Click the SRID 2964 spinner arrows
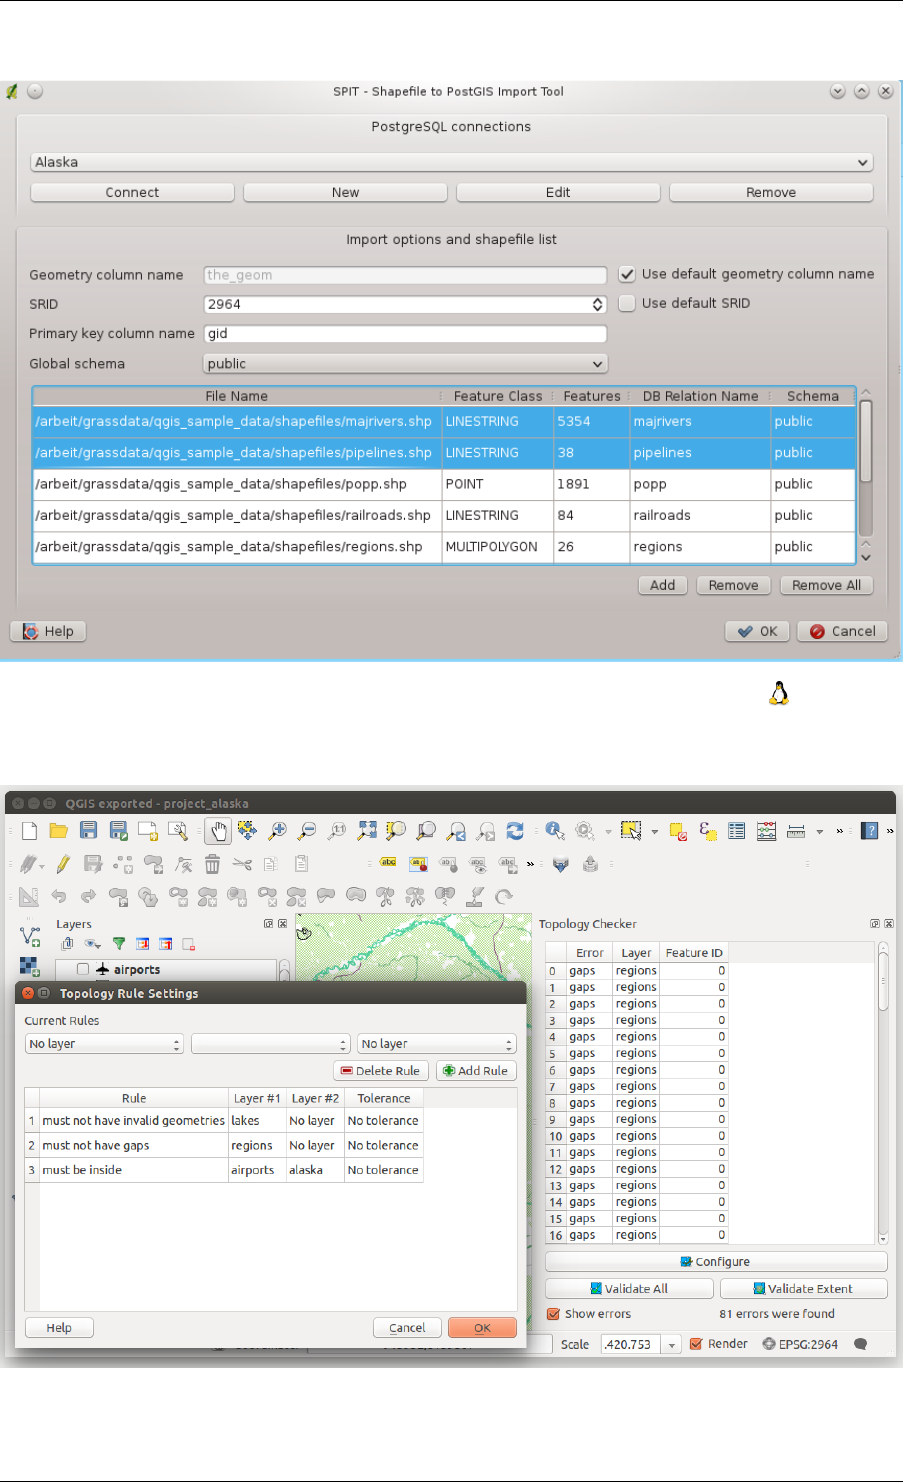Image resolution: width=903 pixels, height=1482 pixels. tap(598, 304)
